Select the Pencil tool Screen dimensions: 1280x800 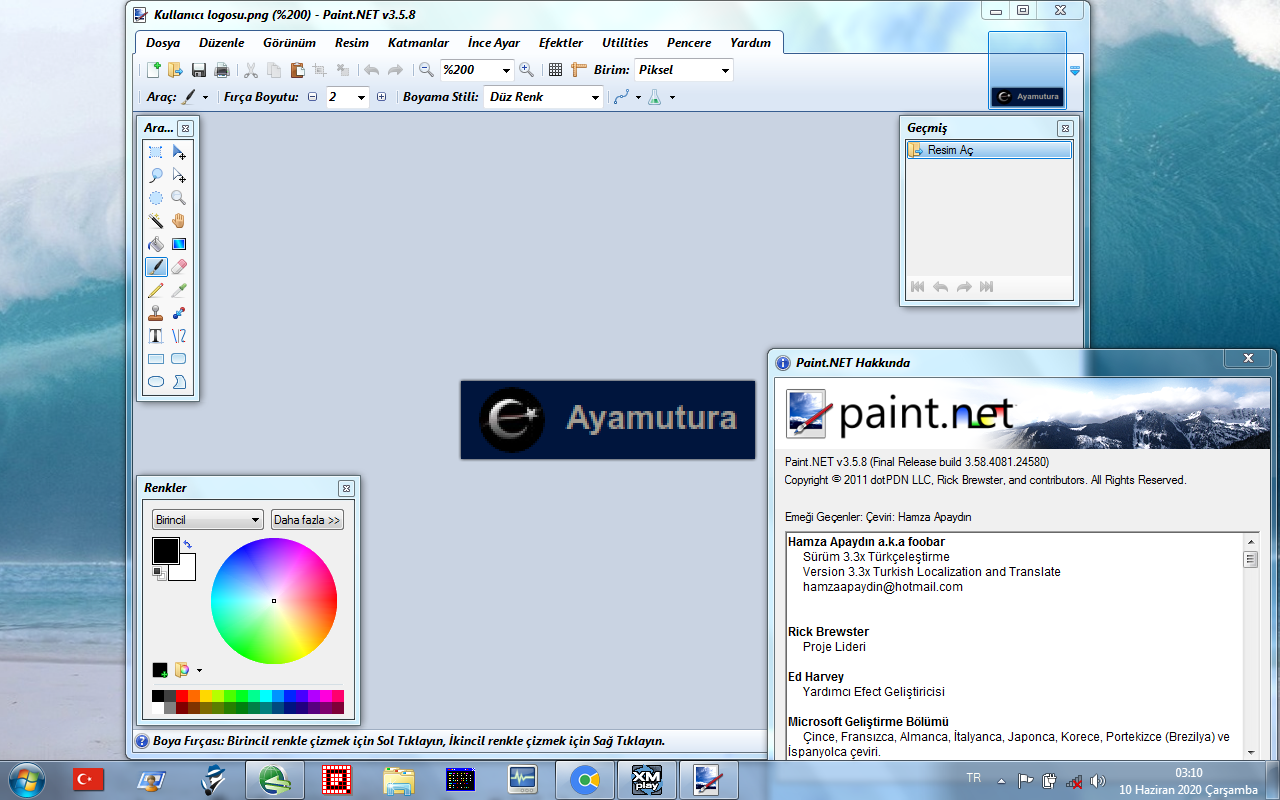pyautogui.click(x=156, y=290)
